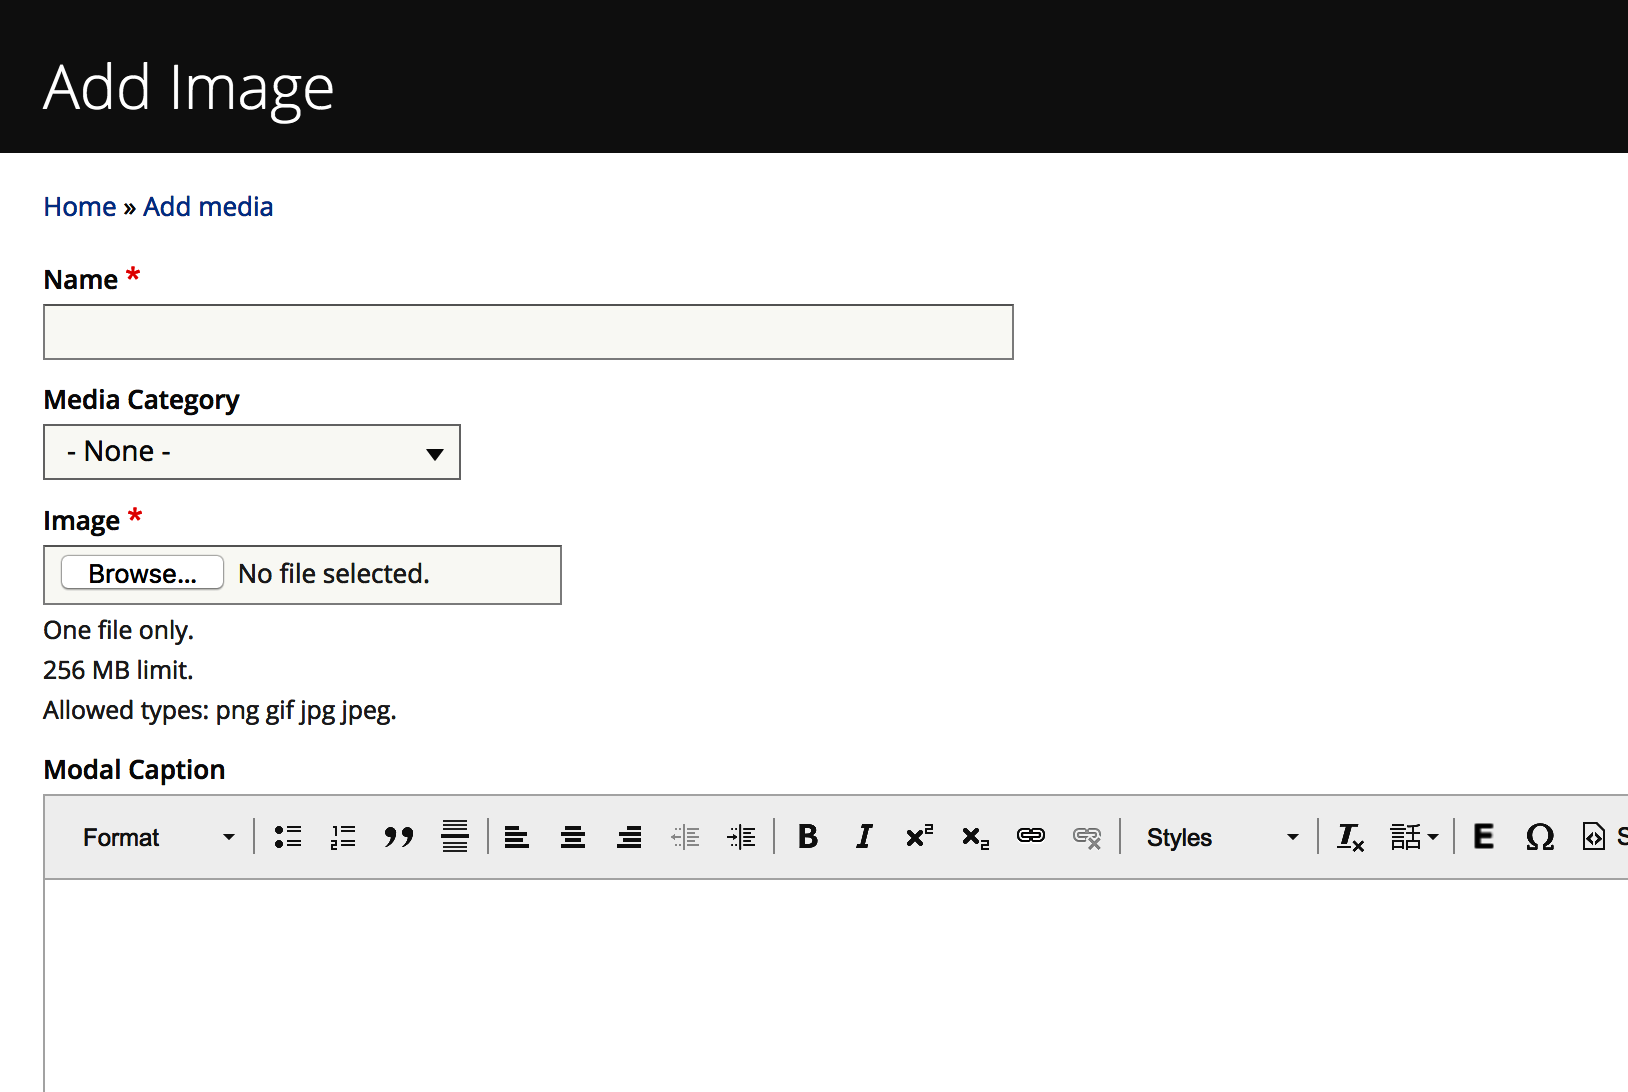Click the Browse... file button
Screen dimensions: 1628x1092
pyautogui.click(x=142, y=573)
